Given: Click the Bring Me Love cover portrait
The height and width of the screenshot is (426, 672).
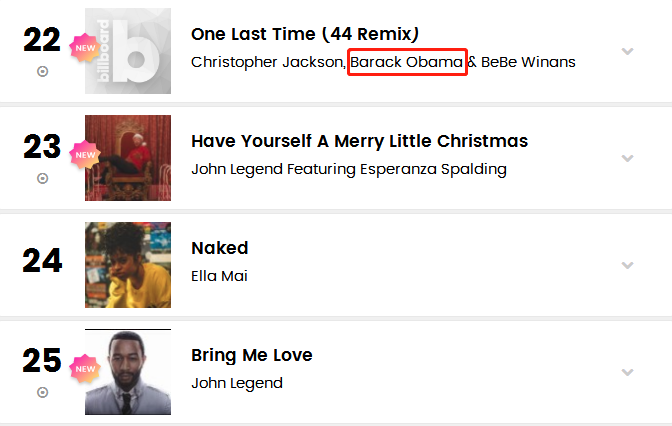Looking at the screenshot, I should (128, 372).
